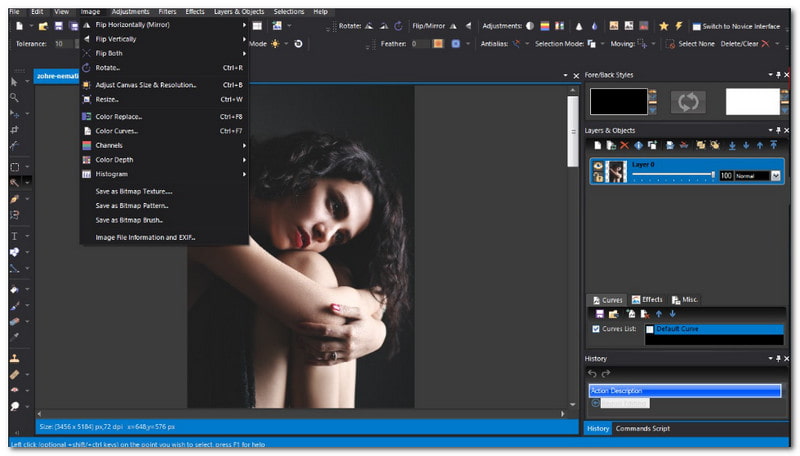Toggle Layer 0 visibility eye icon
Image resolution: width=800 pixels, height=456 pixels.
click(x=598, y=166)
